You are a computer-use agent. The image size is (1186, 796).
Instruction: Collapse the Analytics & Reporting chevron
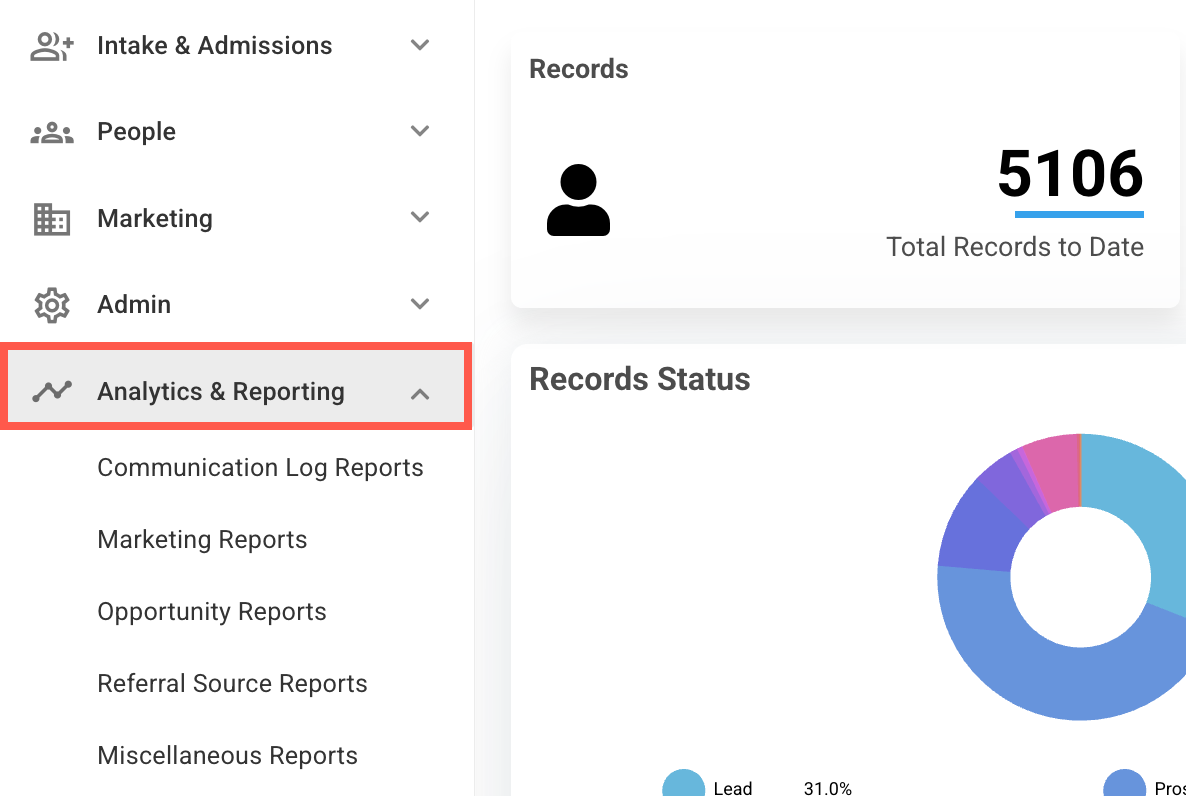pos(420,393)
